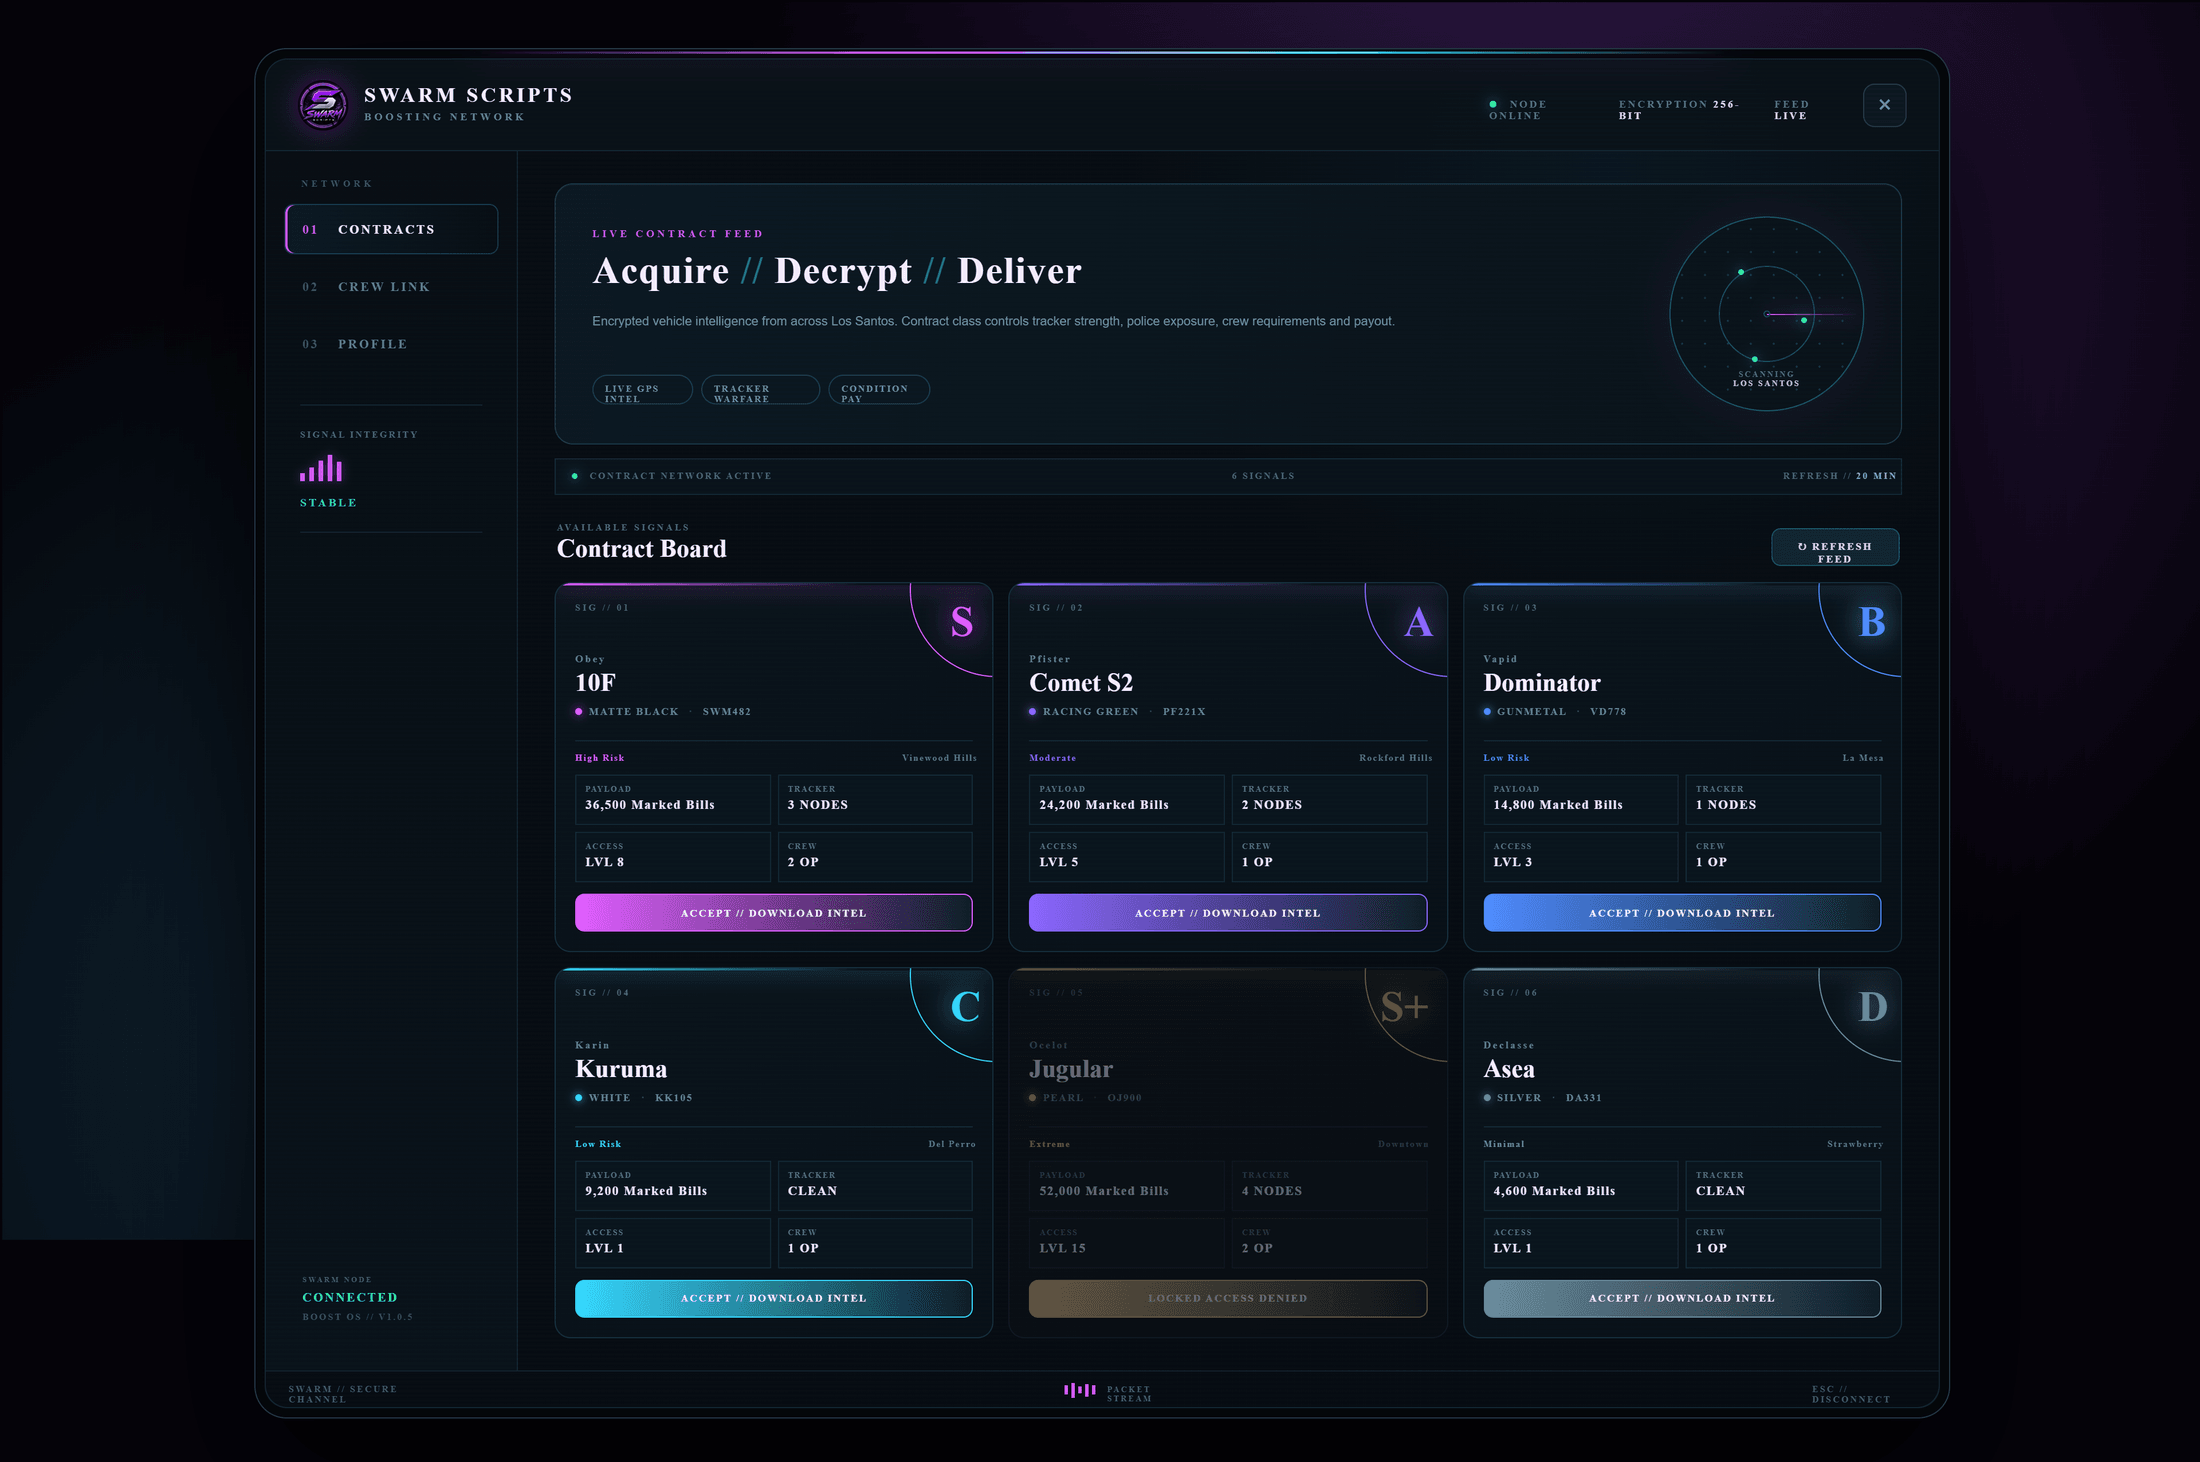Accept the Vapid Dominator contract
Image resolution: width=2200 pixels, height=1462 pixels.
pyautogui.click(x=1682, y=913)
